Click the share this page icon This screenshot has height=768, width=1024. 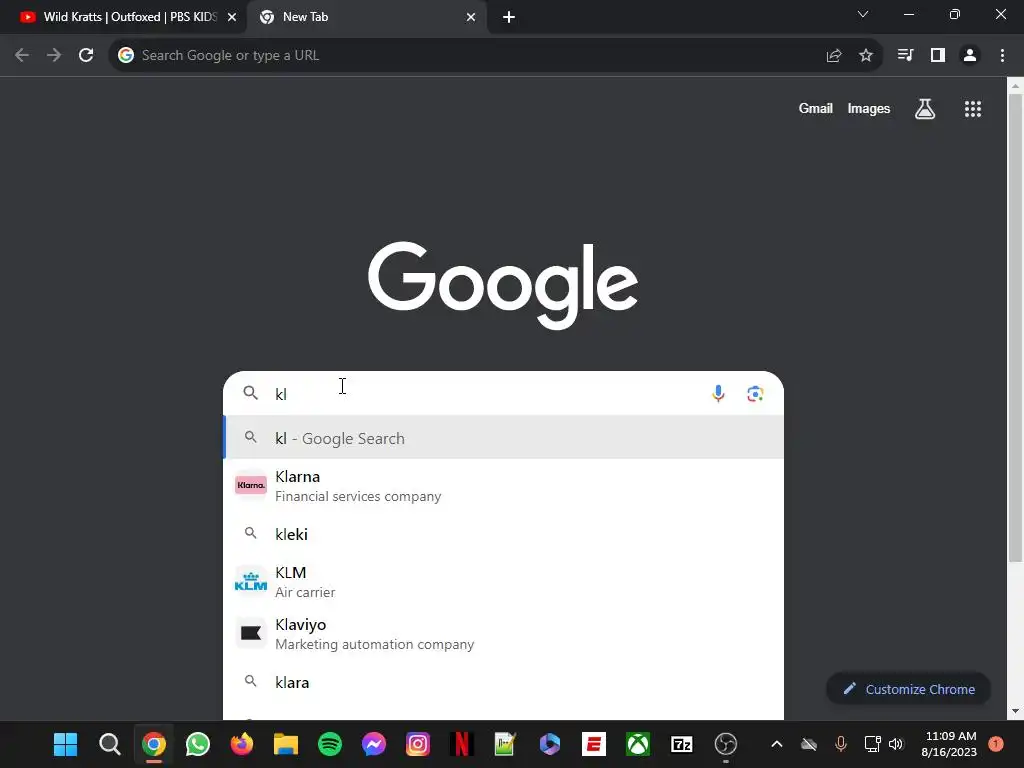(834, 56)
